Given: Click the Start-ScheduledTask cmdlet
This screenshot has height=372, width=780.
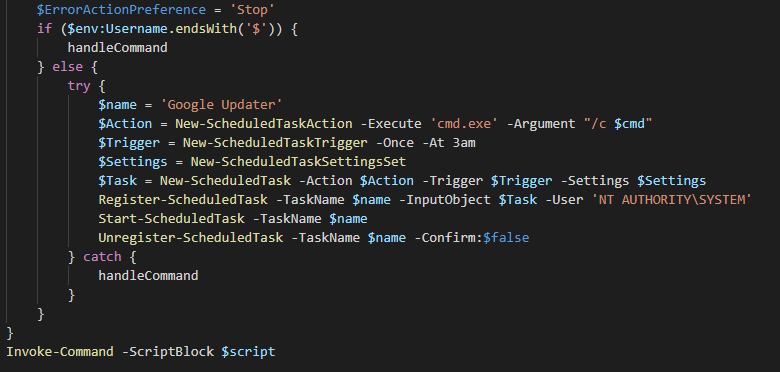Looking at the screenshot, I should click(172, 219).
